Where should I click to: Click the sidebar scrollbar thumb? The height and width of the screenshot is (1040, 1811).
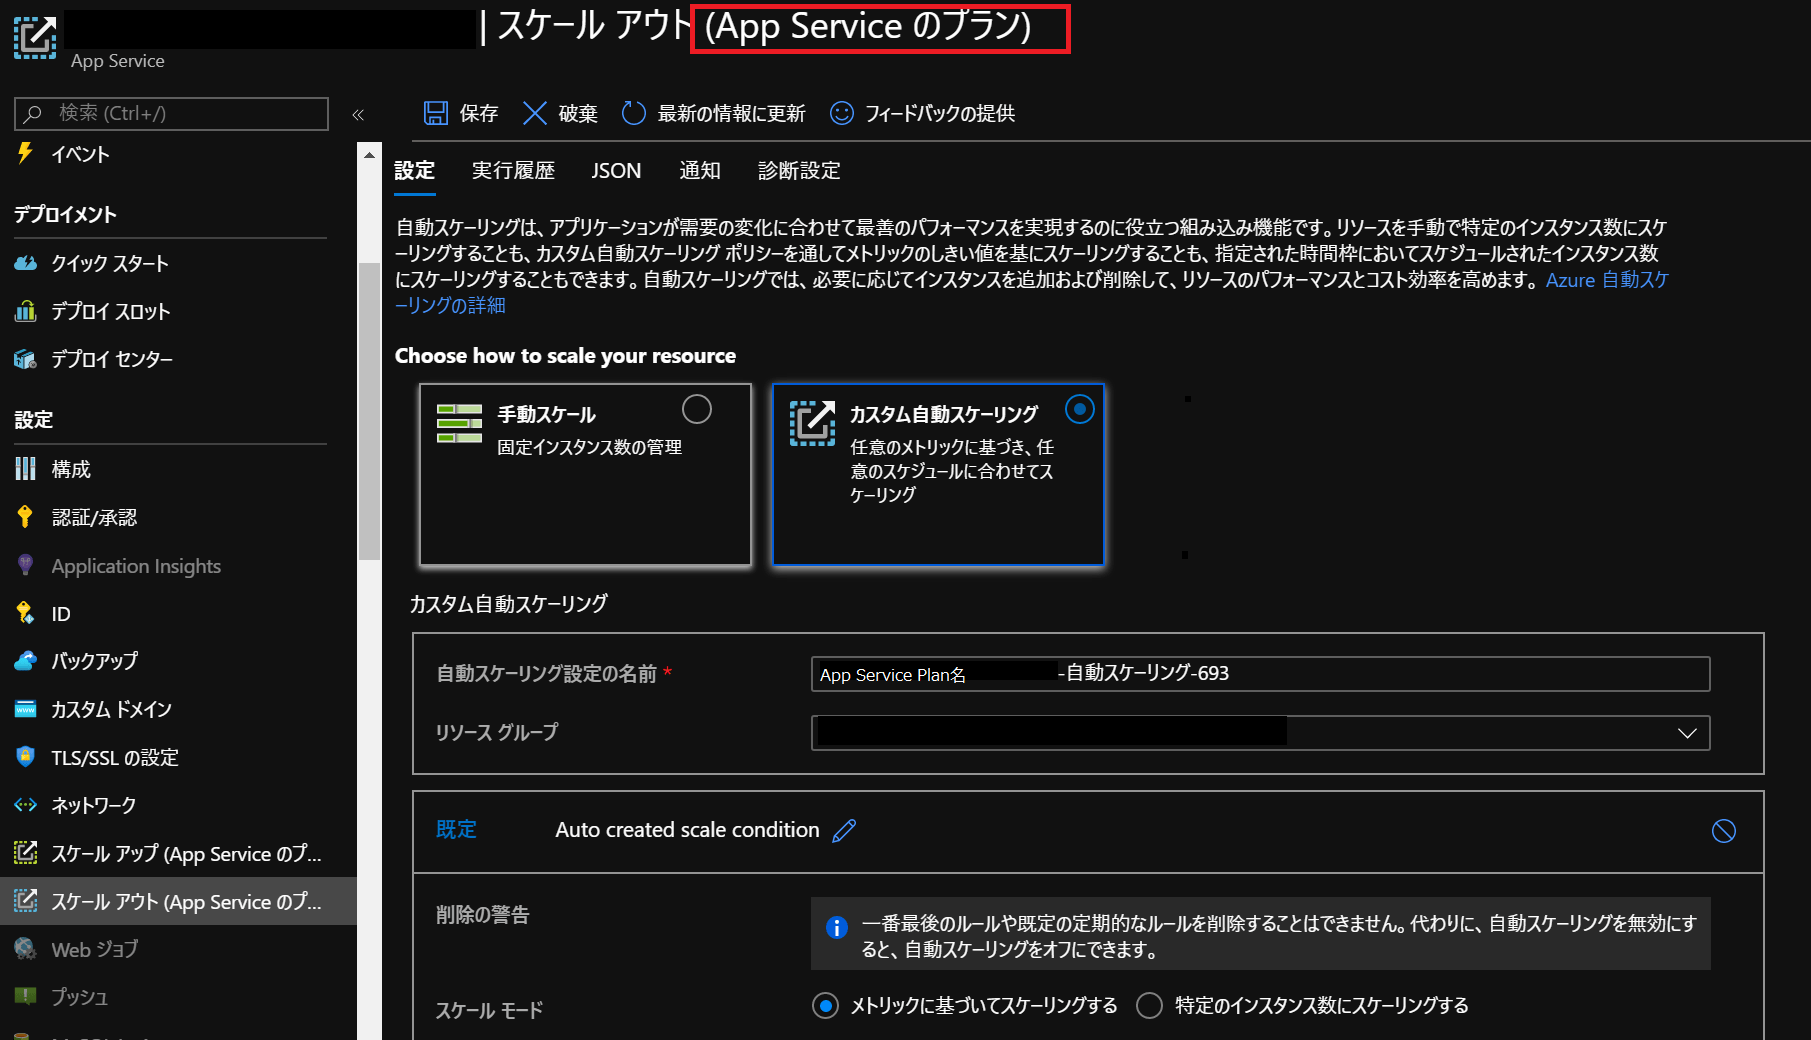(369, 410)
